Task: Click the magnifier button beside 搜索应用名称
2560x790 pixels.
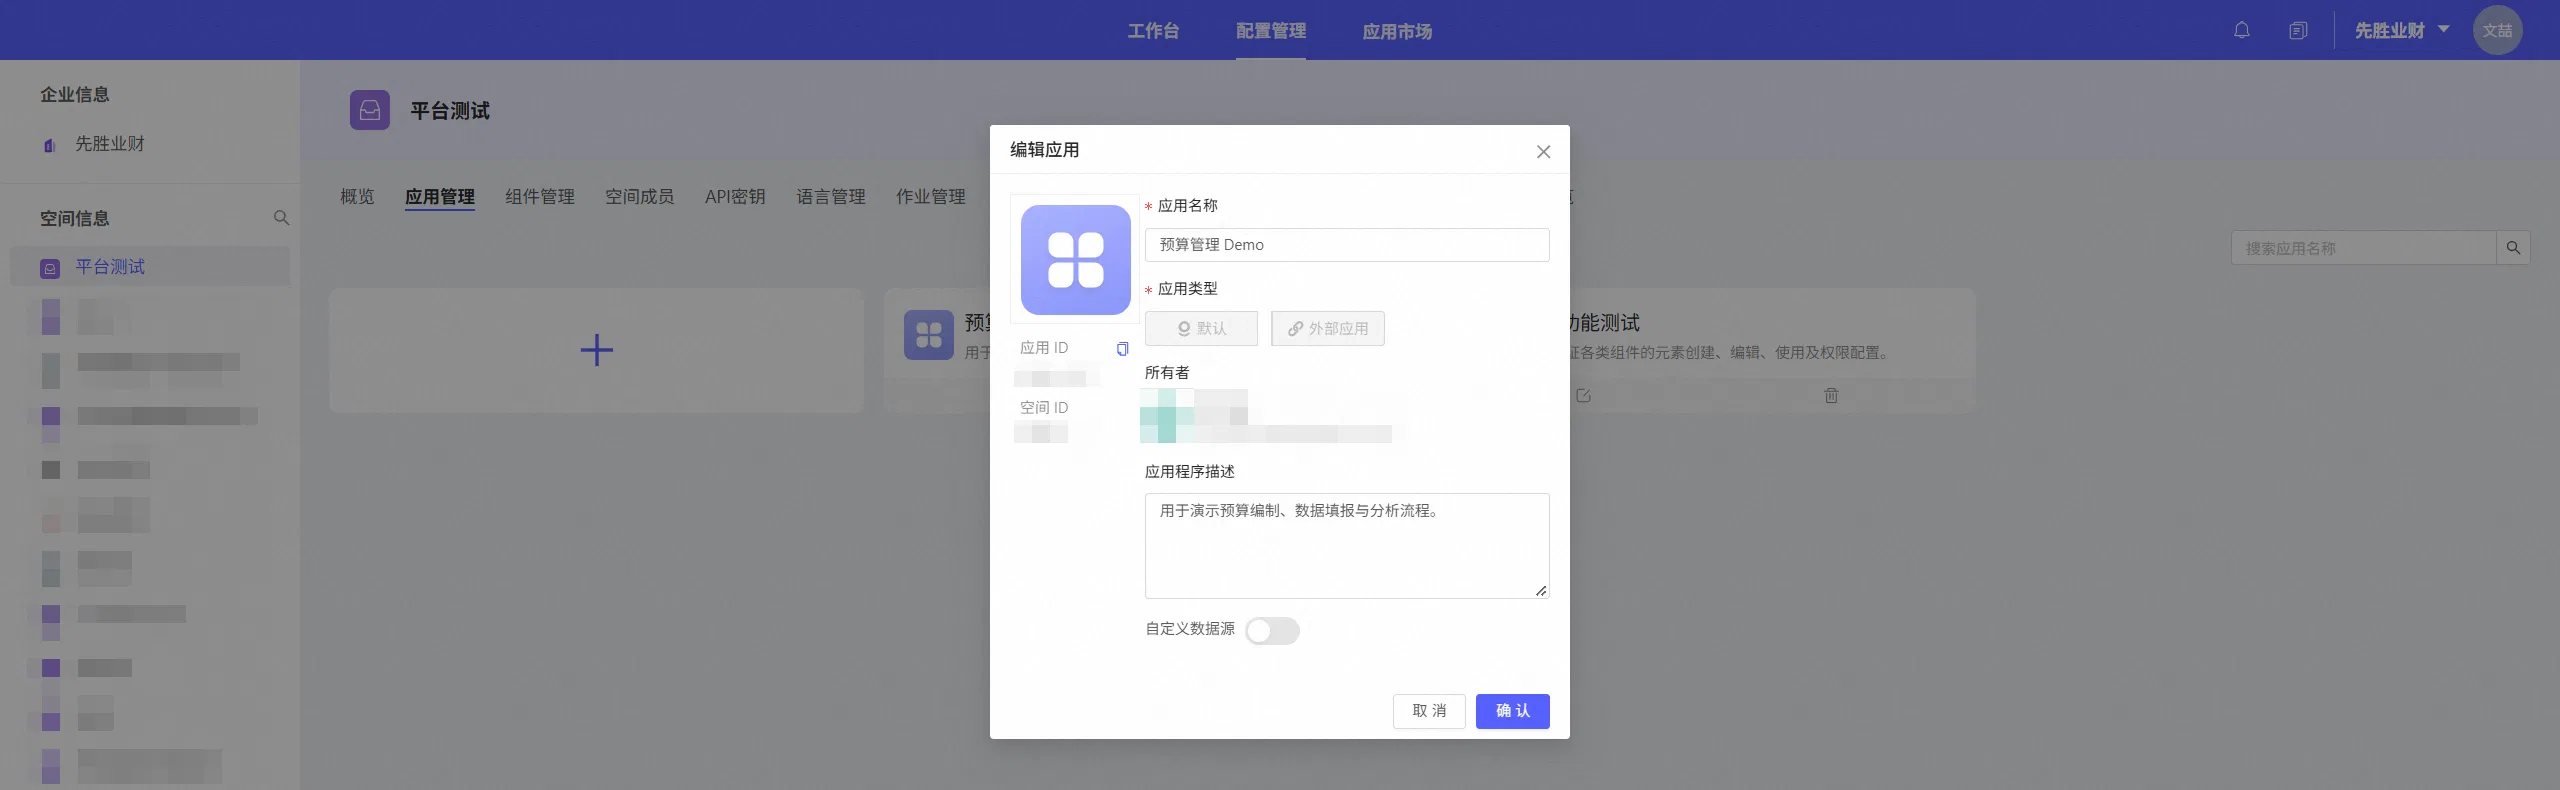Action: coord(2513,248)
